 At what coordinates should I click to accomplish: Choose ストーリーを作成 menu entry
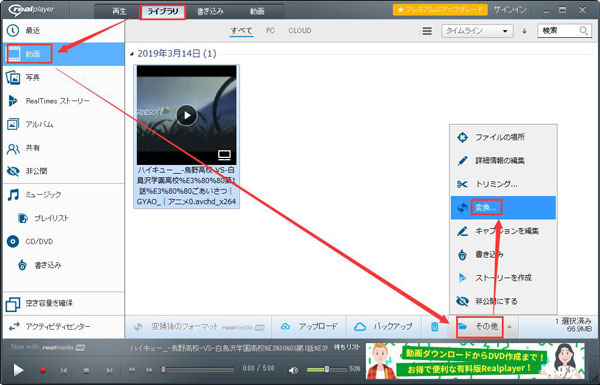coord(503,278)
